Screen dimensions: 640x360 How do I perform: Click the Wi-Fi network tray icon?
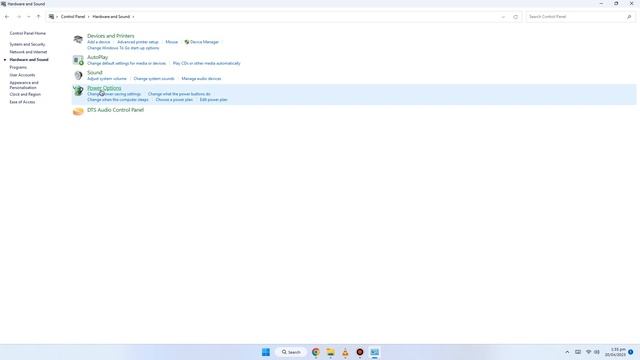click(588, 352)
